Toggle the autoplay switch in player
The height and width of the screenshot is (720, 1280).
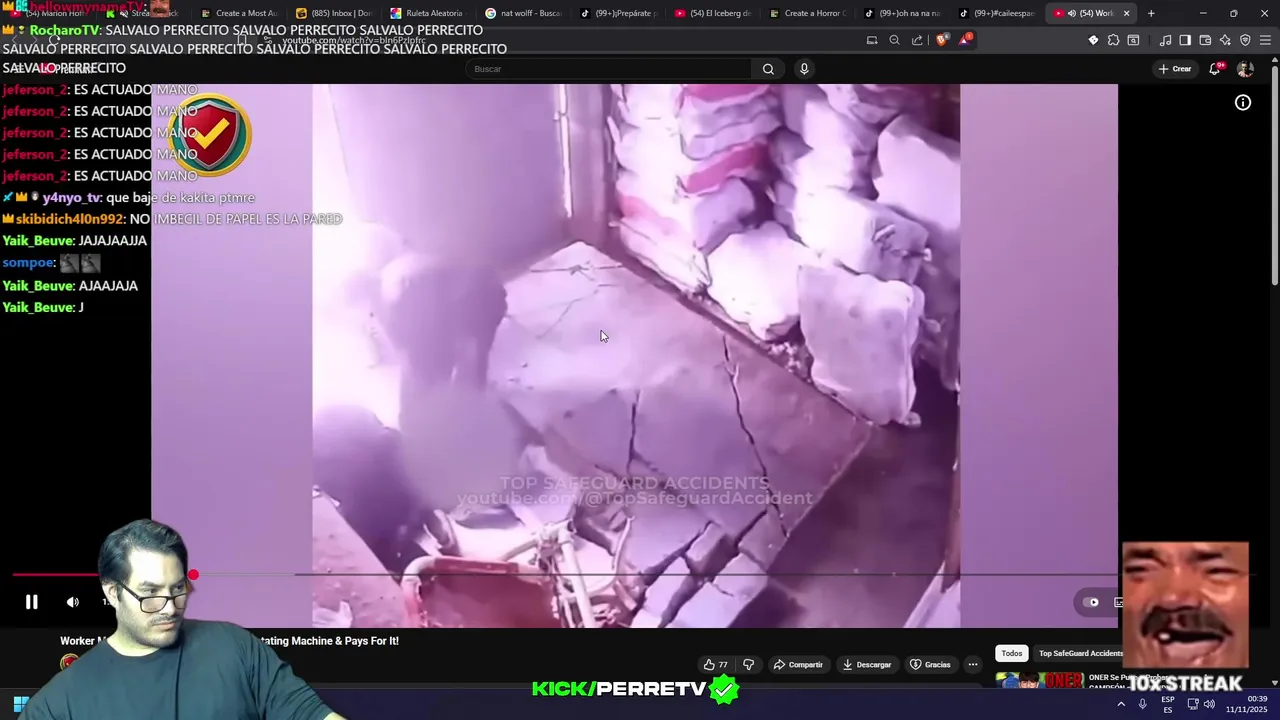1091,602
